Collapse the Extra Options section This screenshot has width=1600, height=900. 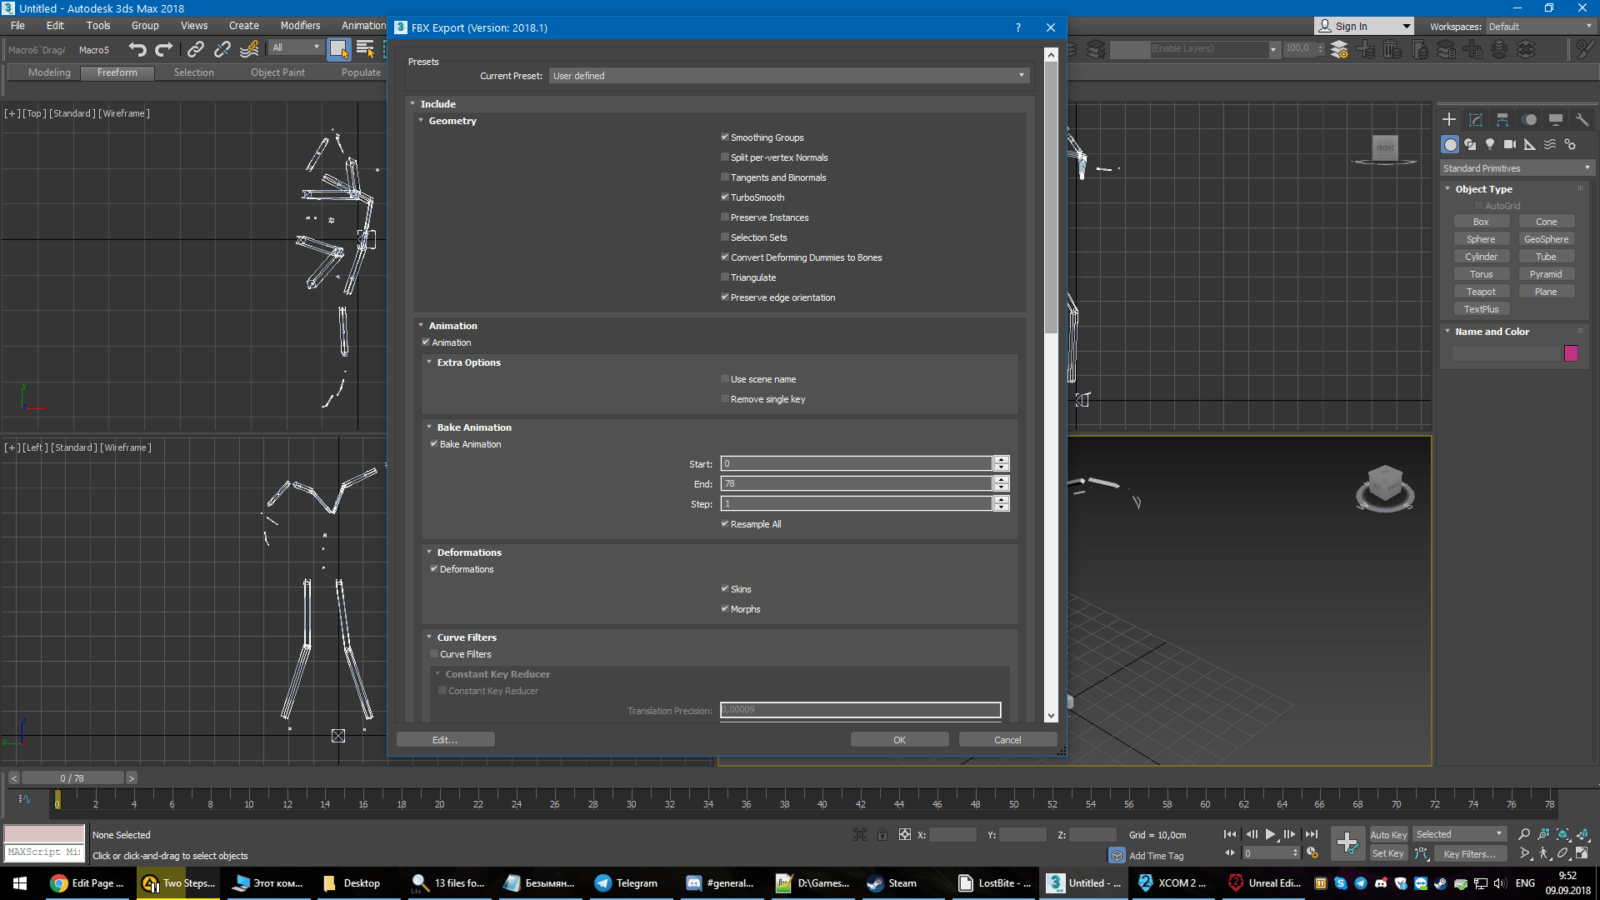[x=429, y=363]
